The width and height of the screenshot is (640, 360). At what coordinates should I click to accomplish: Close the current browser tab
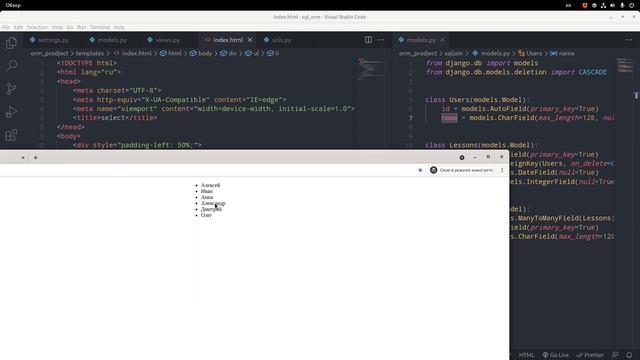click(23, 157)
